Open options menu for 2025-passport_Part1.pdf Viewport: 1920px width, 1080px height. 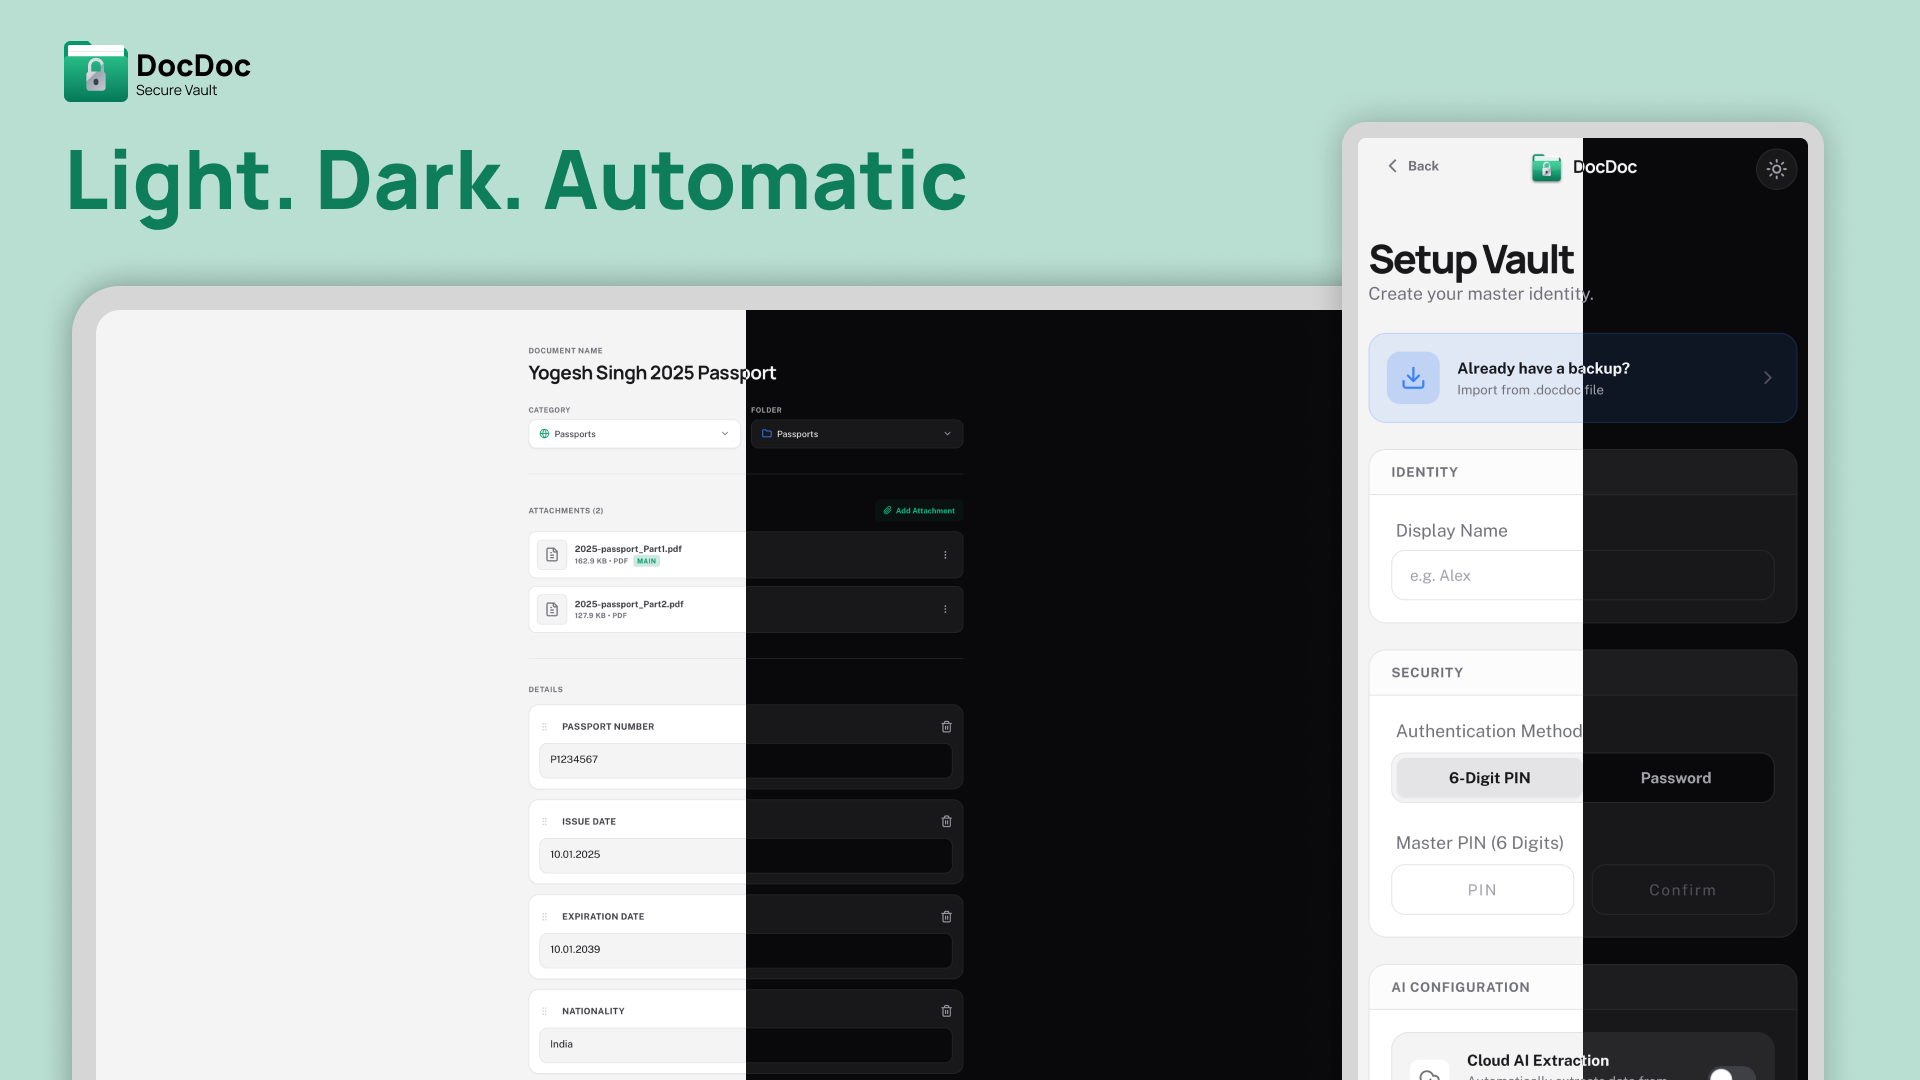click(x=945, y=555)
